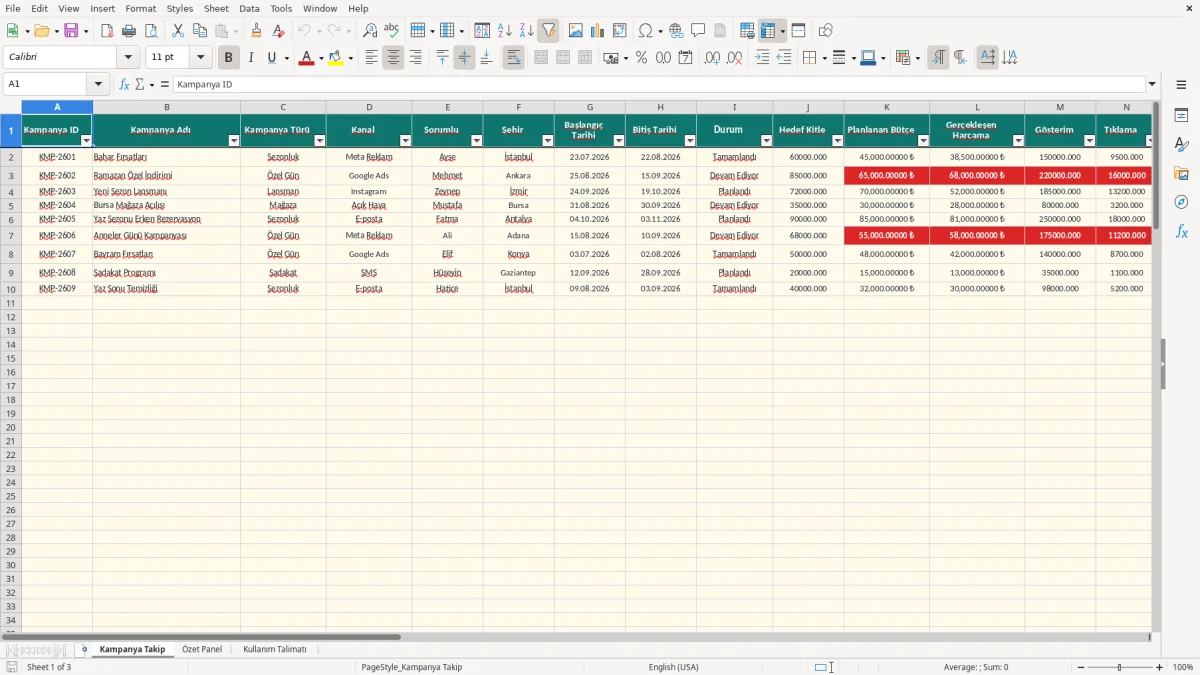Image resolution: width=1200 pixels, height=675 pixels.
Task: Toggle the AutoFilter funnel button
Action: [x=549, y=31]
